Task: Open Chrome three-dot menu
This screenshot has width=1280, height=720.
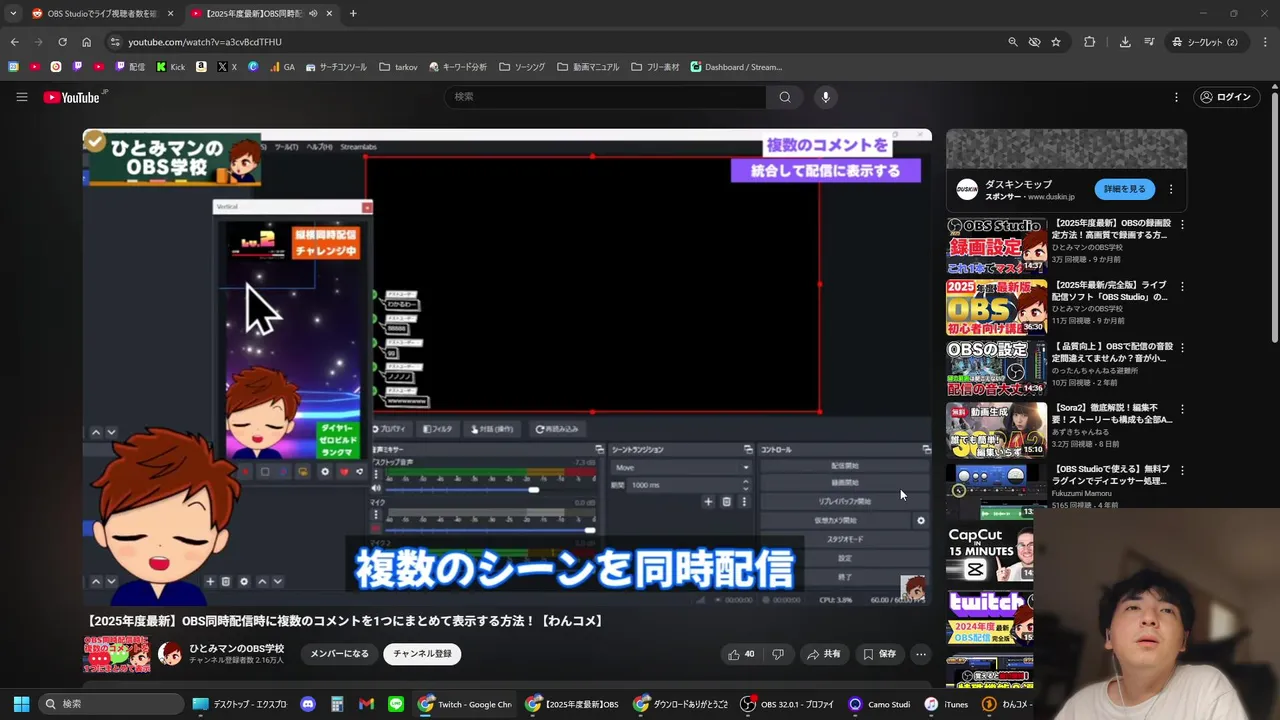Action: tap(1265, 42)
